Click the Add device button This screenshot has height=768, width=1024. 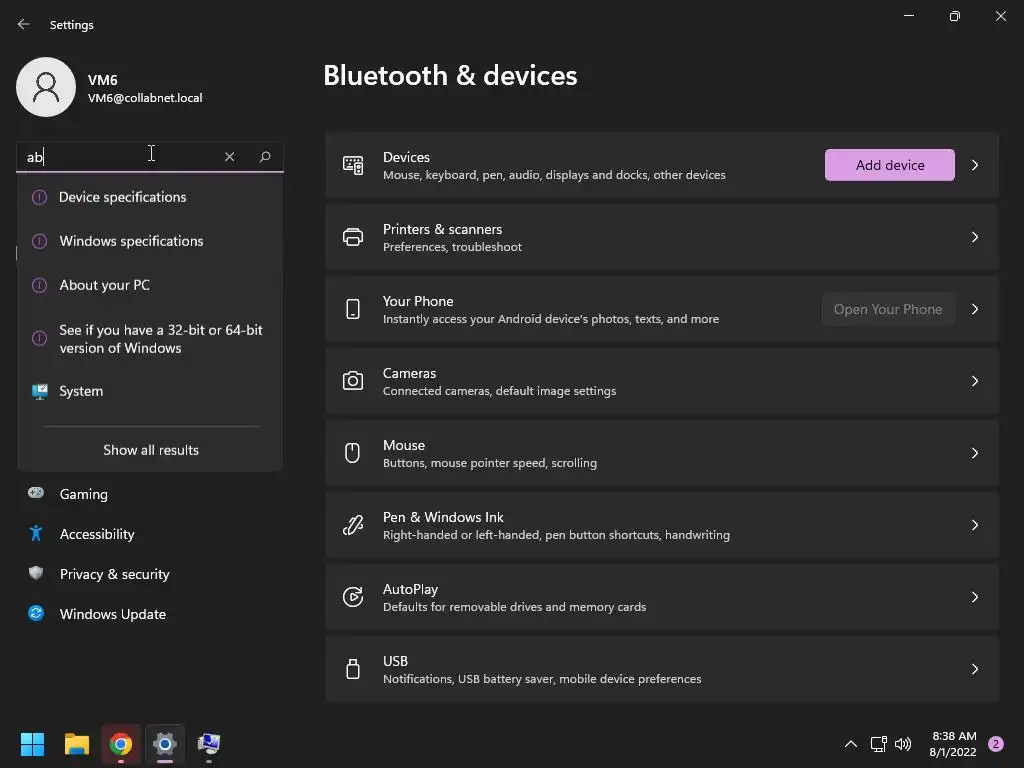click(x=890, y=165)
